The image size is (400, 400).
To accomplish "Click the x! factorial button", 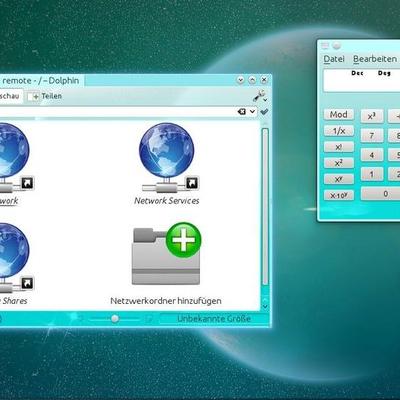I will point(339,147).
